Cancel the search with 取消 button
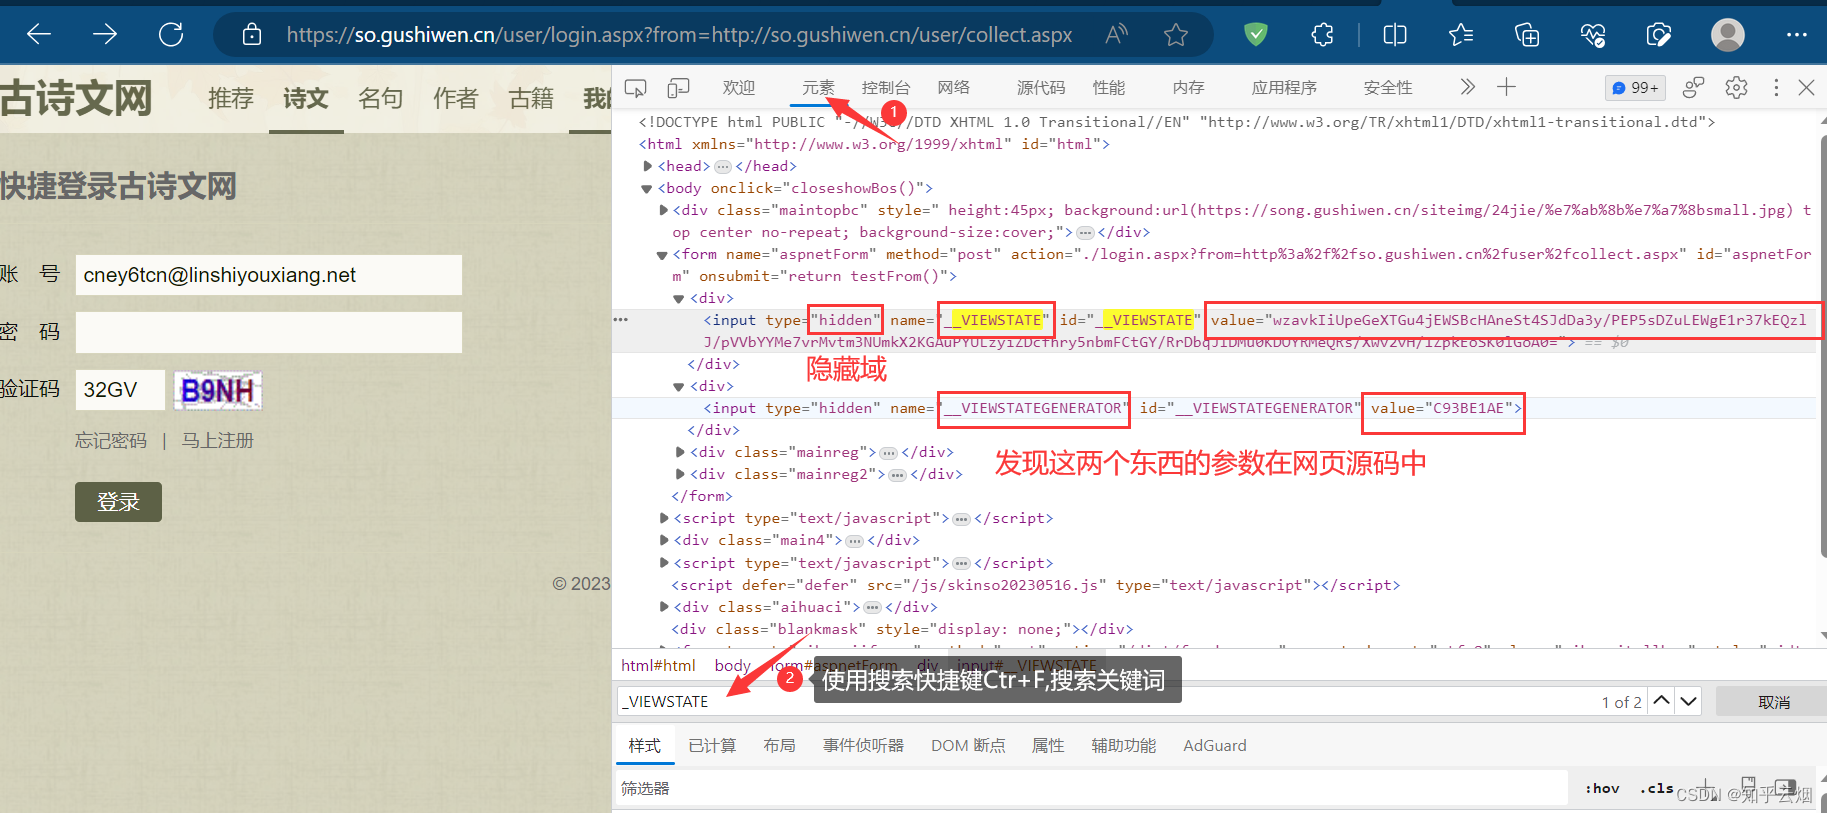Viewport: 1827px width, 813px height. (x=1773, y=702)
